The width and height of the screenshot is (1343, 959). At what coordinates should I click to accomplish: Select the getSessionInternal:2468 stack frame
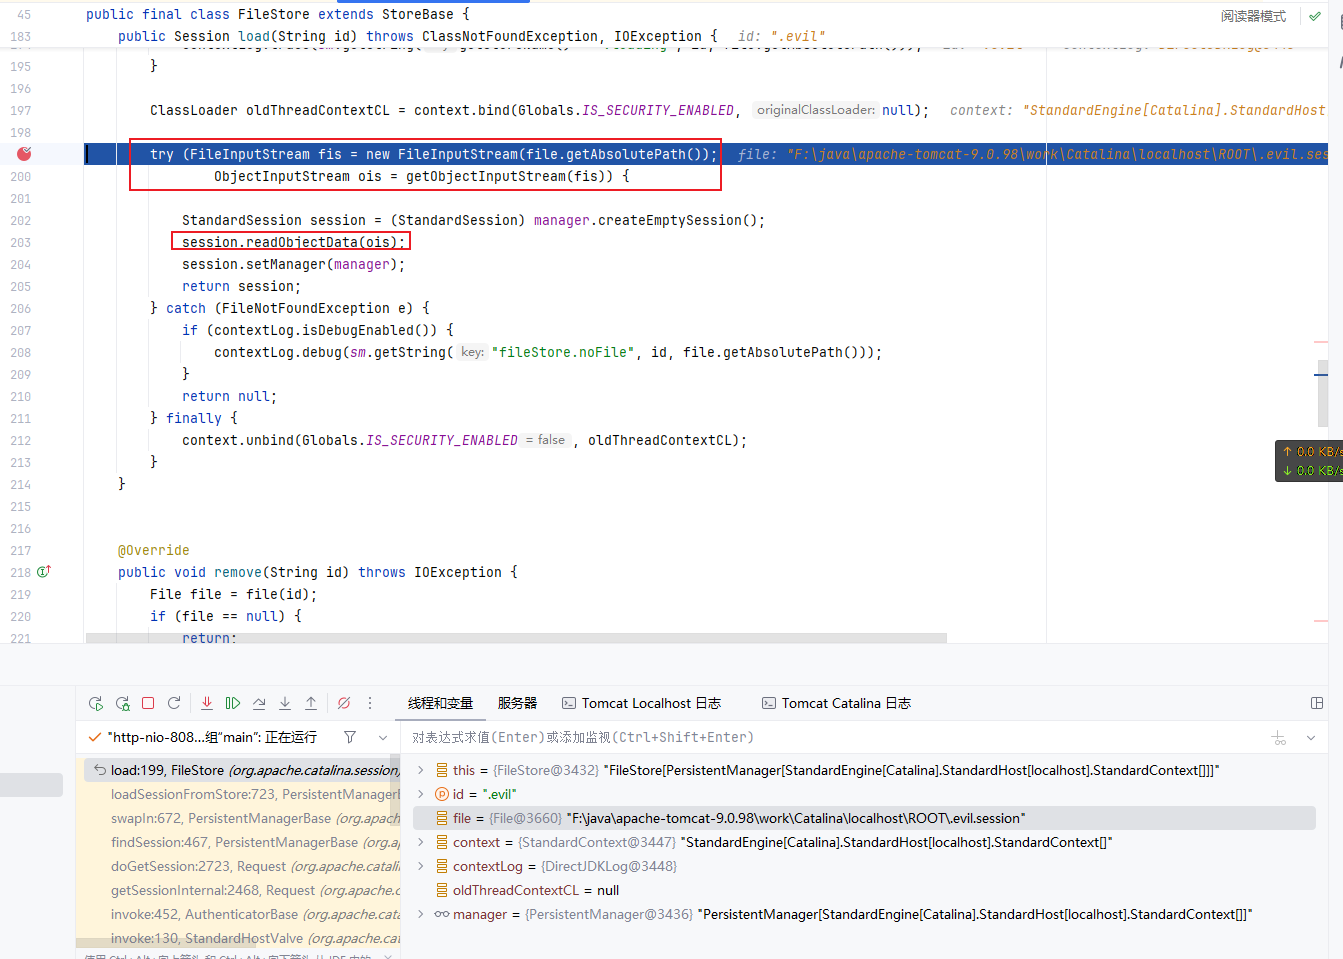(x=242, y=890)
